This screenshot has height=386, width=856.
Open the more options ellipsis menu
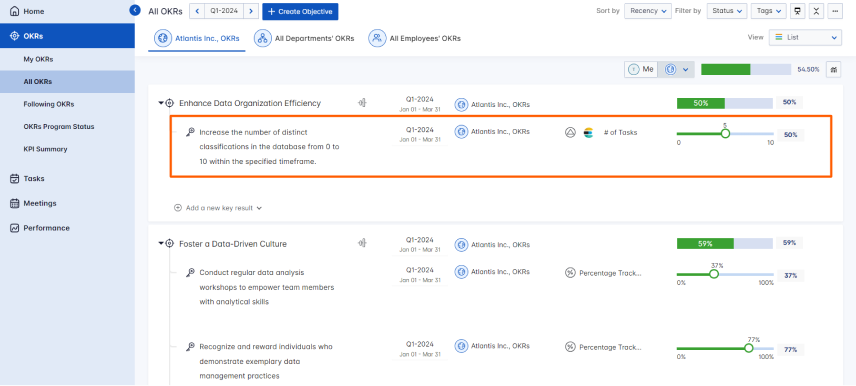(835, 11)
